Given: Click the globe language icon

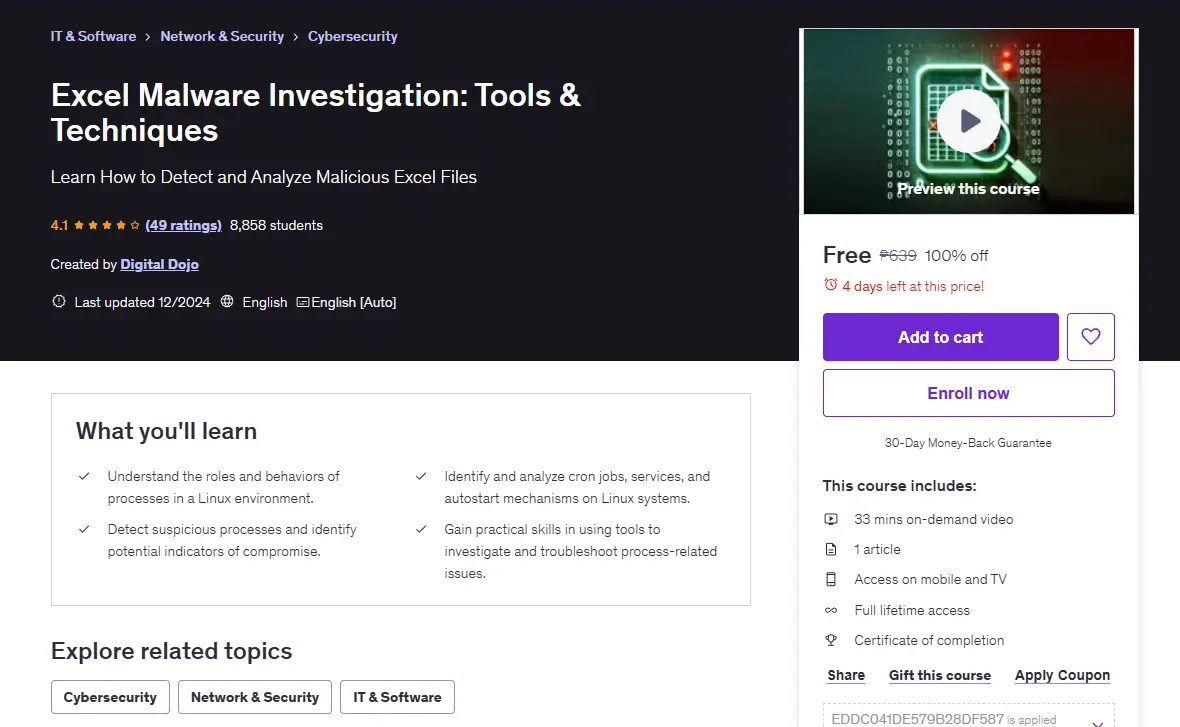Looking at the screenshot, I should click(227, 302).
